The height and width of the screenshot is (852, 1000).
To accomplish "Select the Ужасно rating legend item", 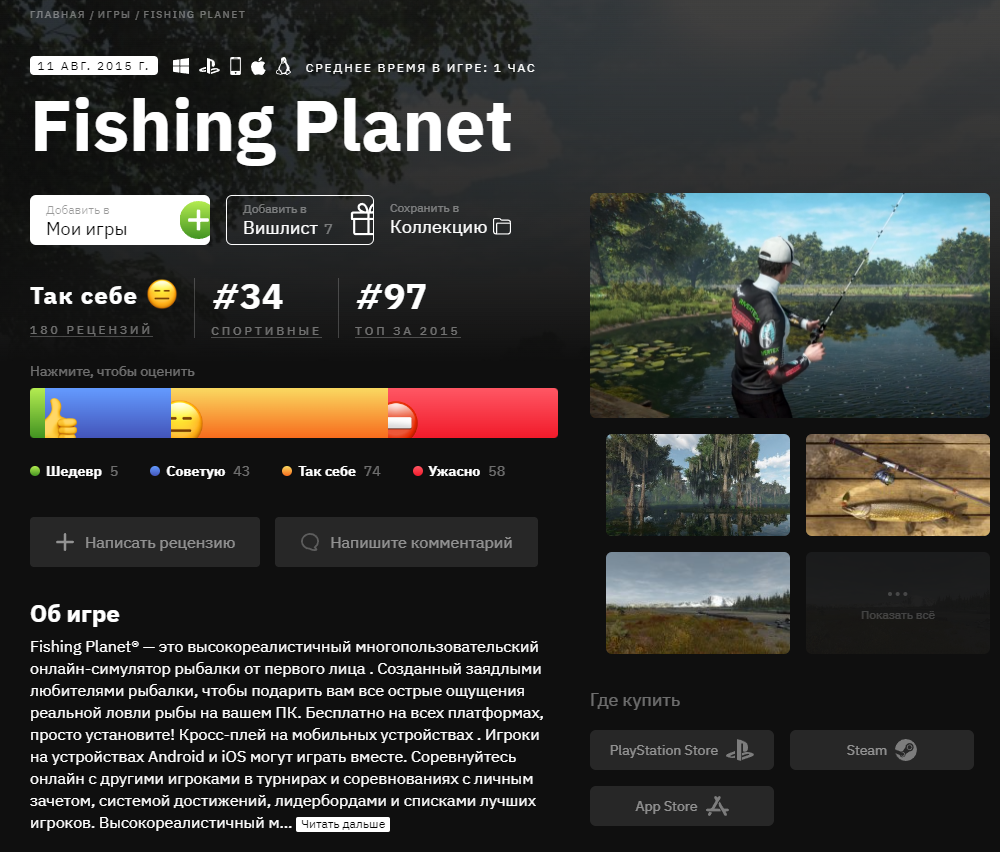I will click(x=459, y=471).
